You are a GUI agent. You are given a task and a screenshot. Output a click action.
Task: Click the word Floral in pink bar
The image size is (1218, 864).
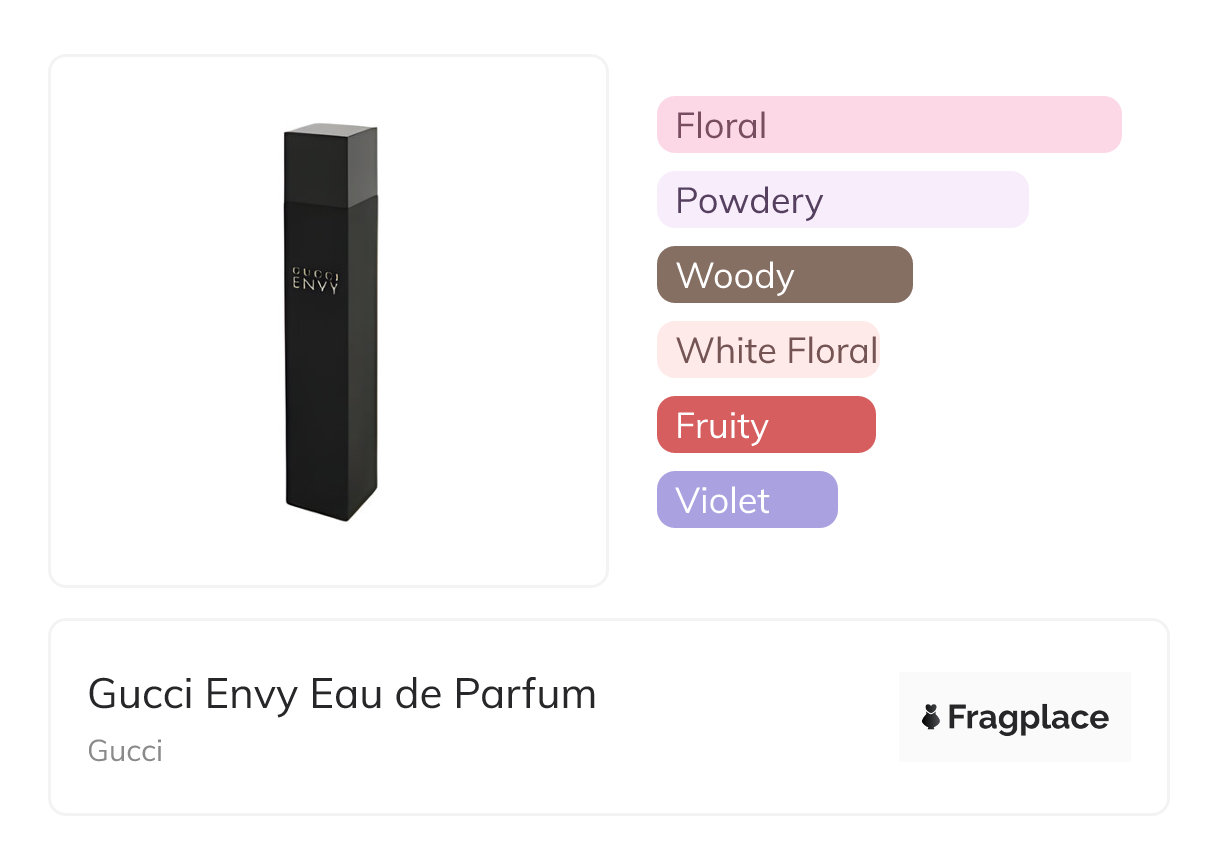[x=721, y=126]
